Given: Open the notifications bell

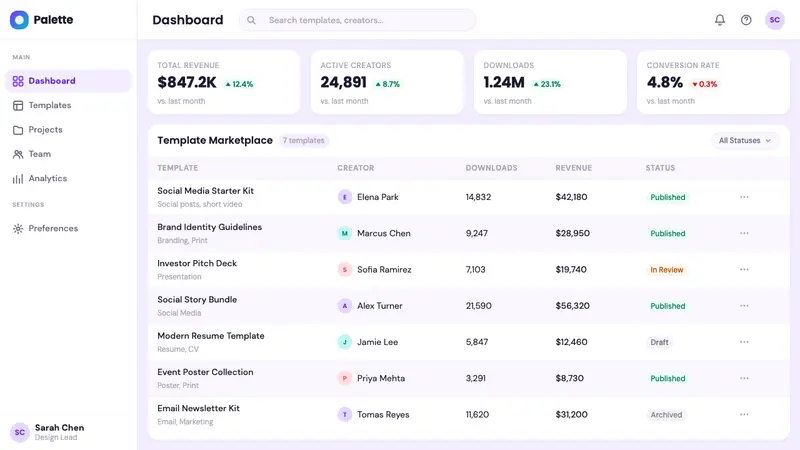Looking at the screenshot, I should pos(719,20).
